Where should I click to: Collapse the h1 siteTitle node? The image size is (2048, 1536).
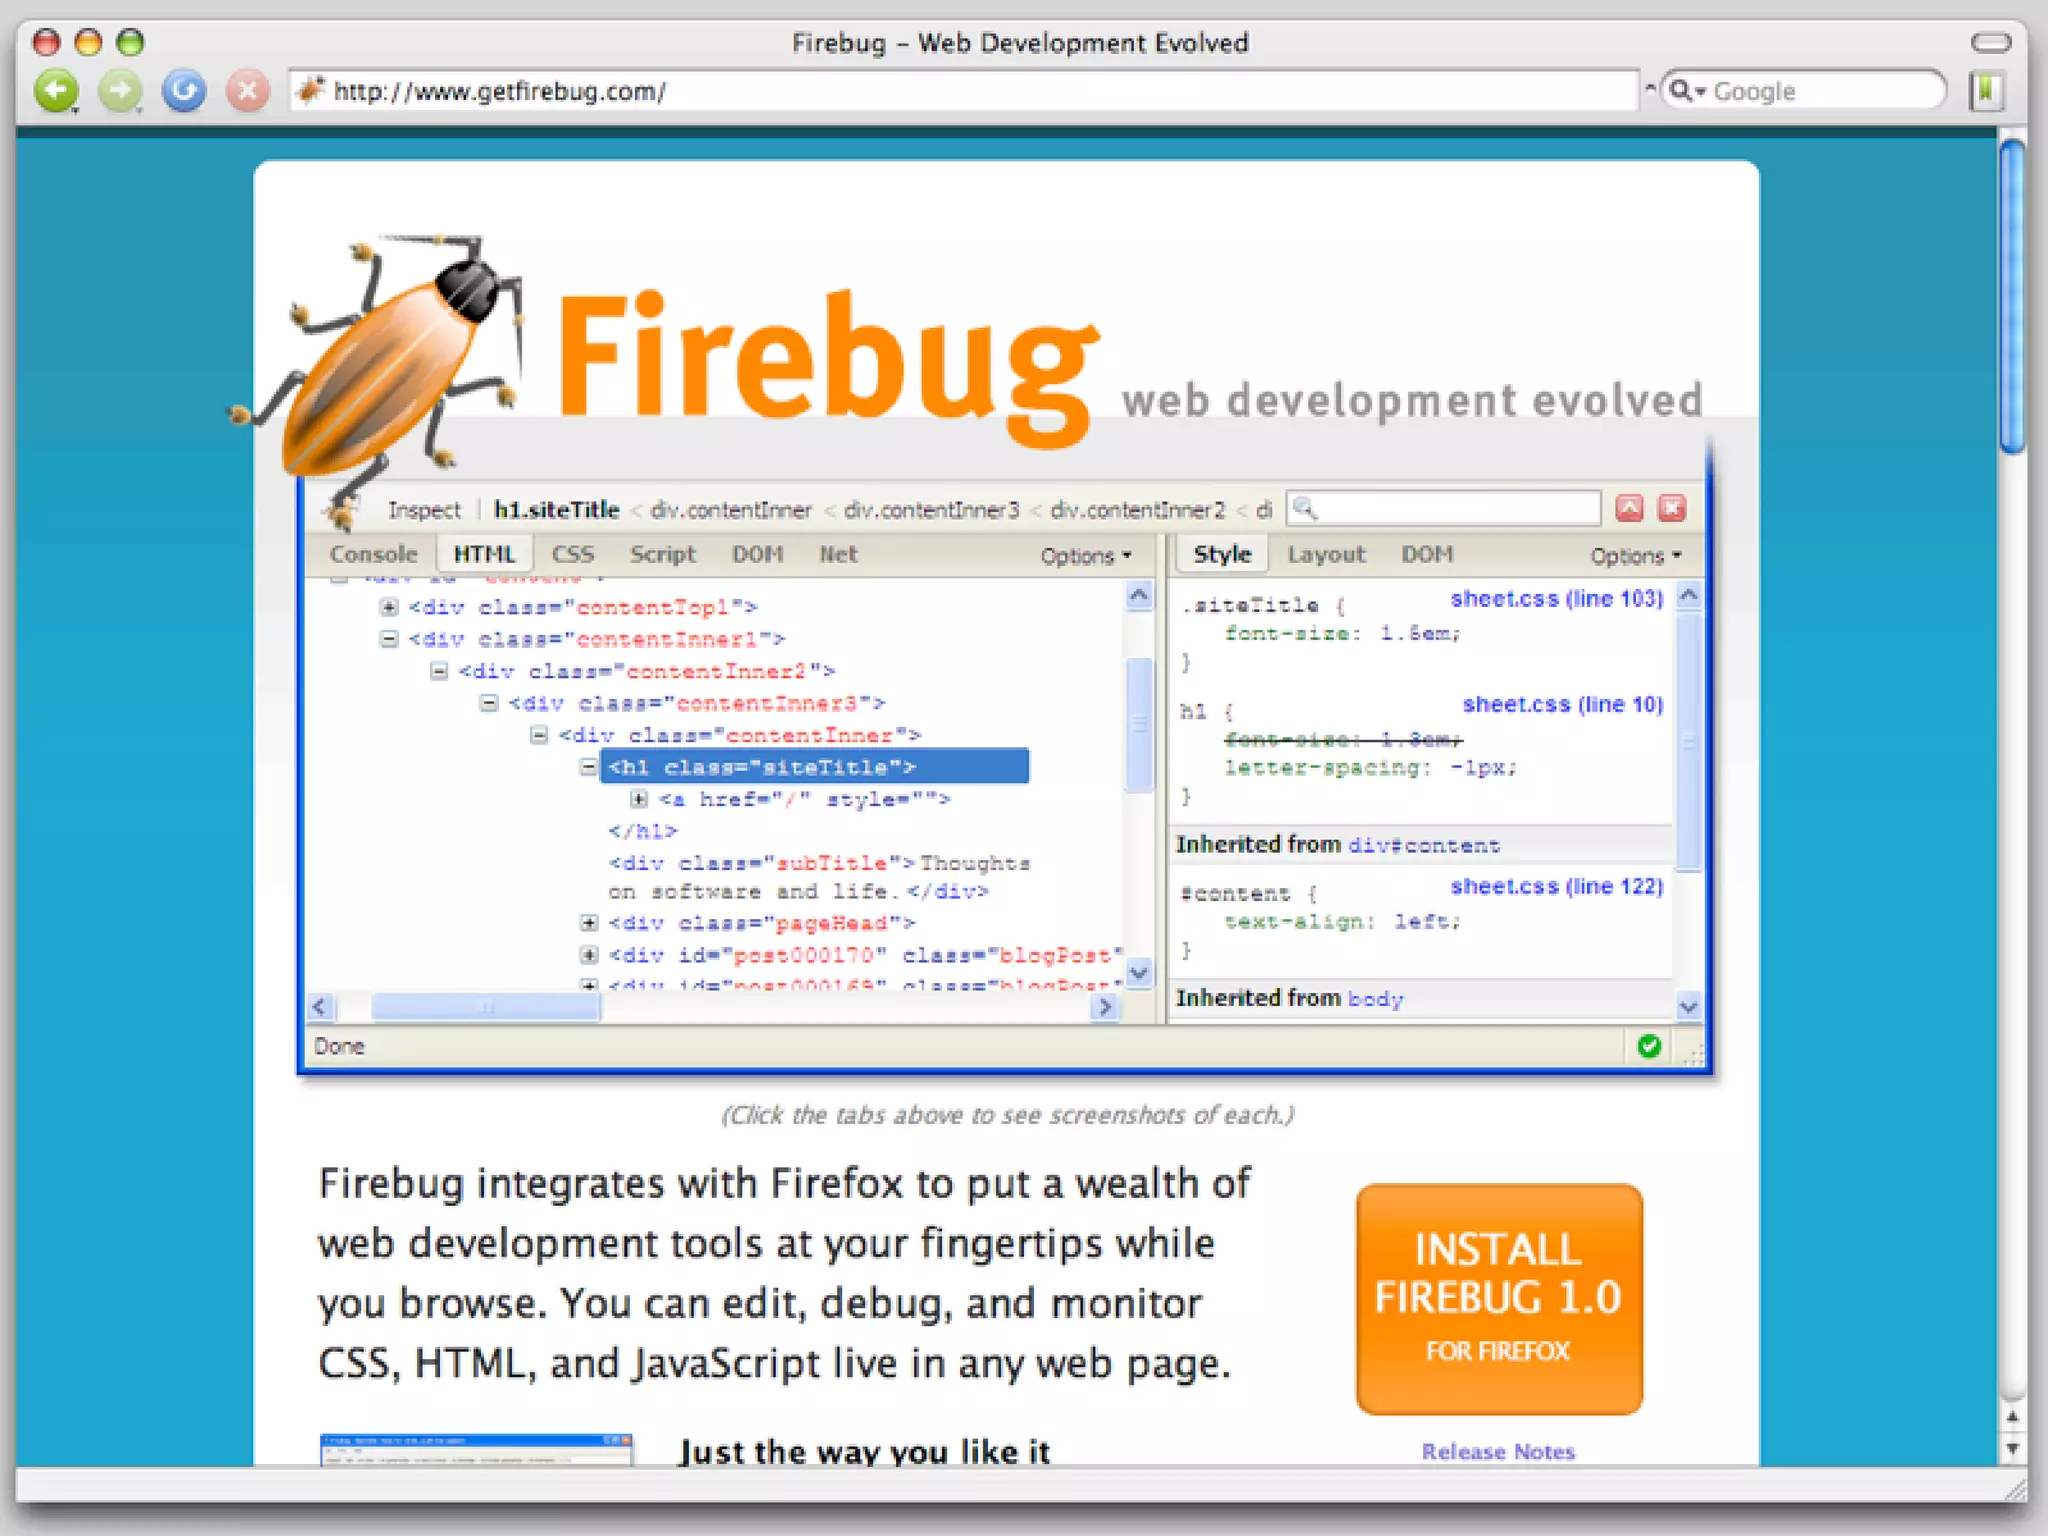(589, 767)
